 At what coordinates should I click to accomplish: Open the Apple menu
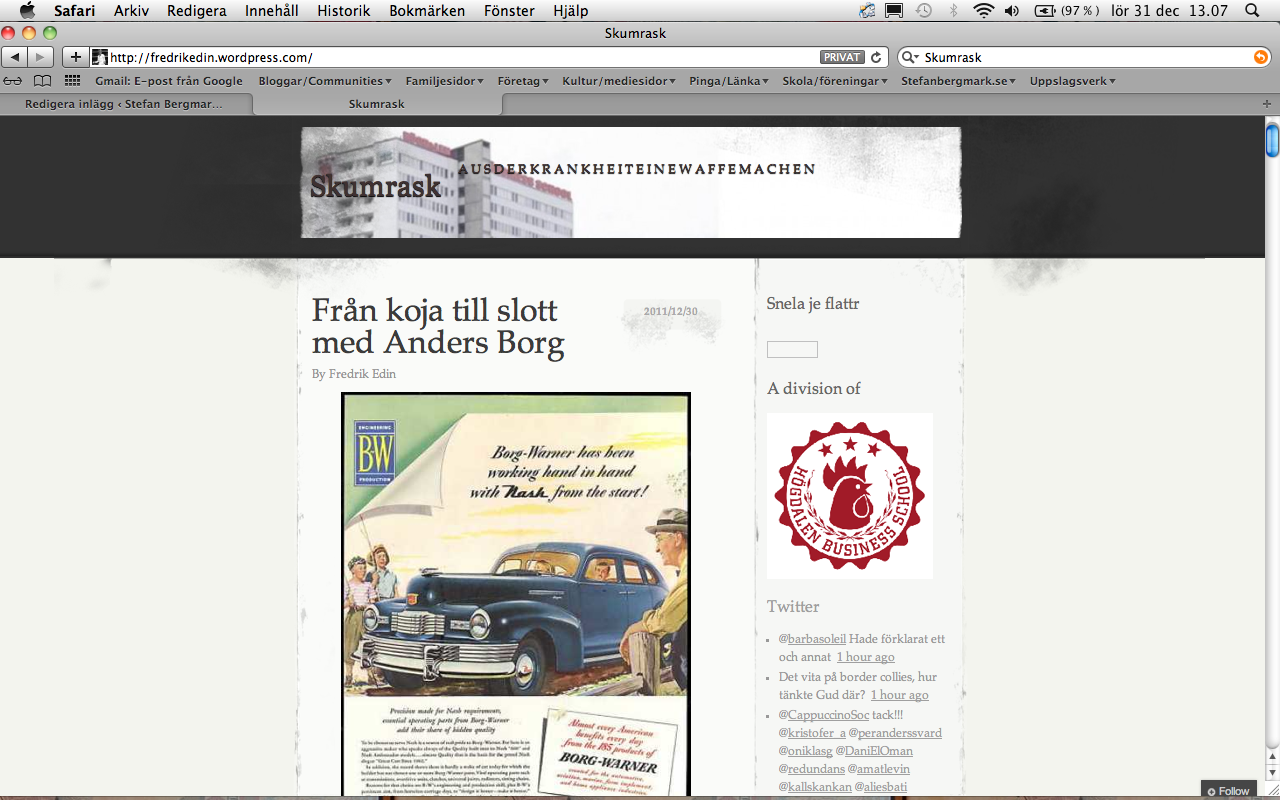[x=27, y=11]
